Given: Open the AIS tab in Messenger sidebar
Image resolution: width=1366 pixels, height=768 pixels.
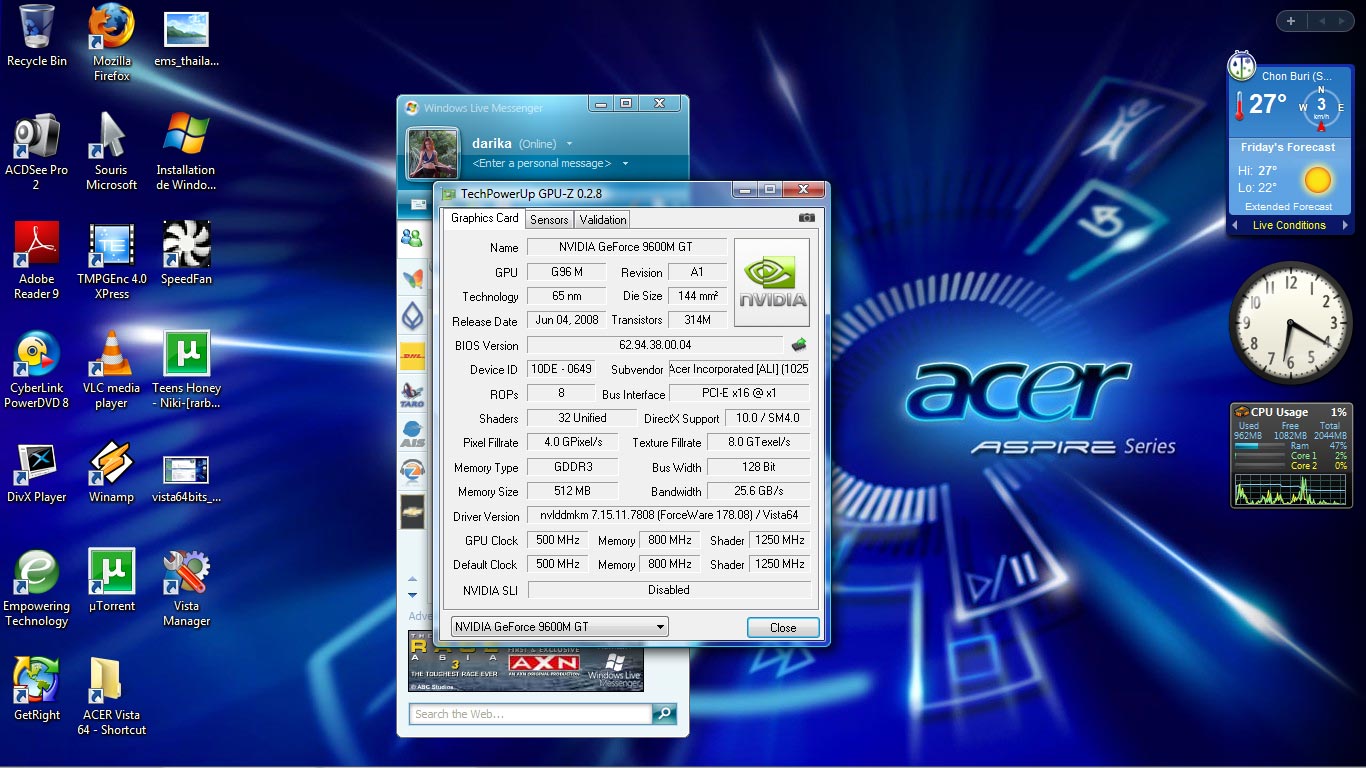Looking at the screenshot, I should [x=412, y=433].
